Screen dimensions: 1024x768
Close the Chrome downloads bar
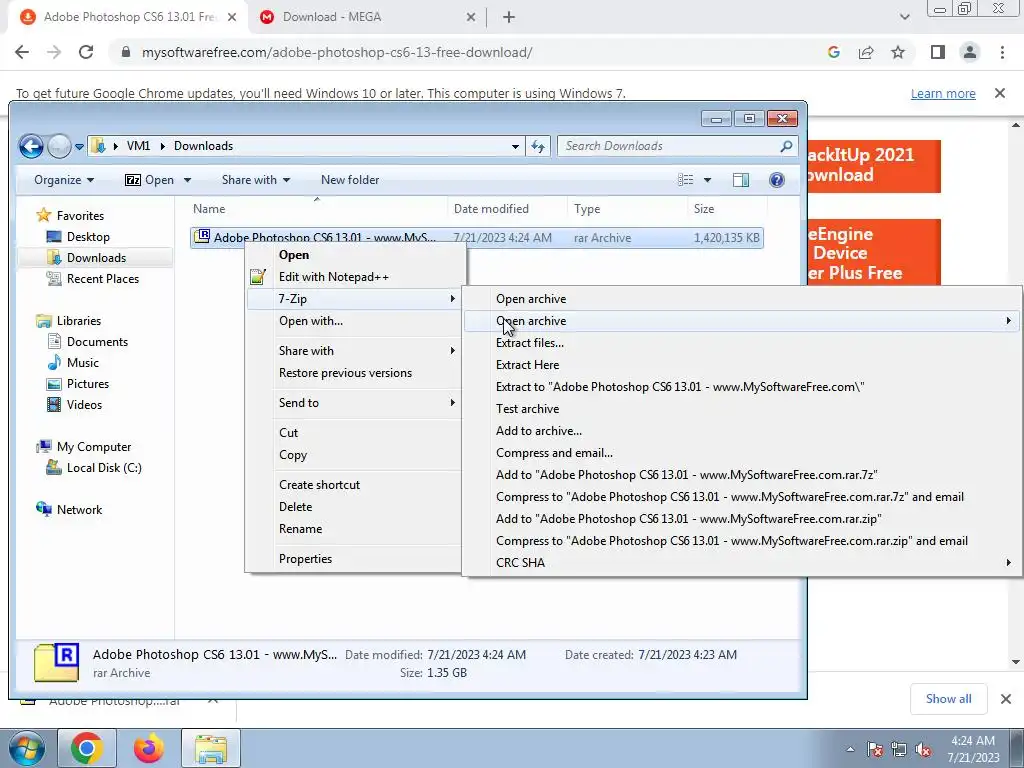pos(1006,699)
